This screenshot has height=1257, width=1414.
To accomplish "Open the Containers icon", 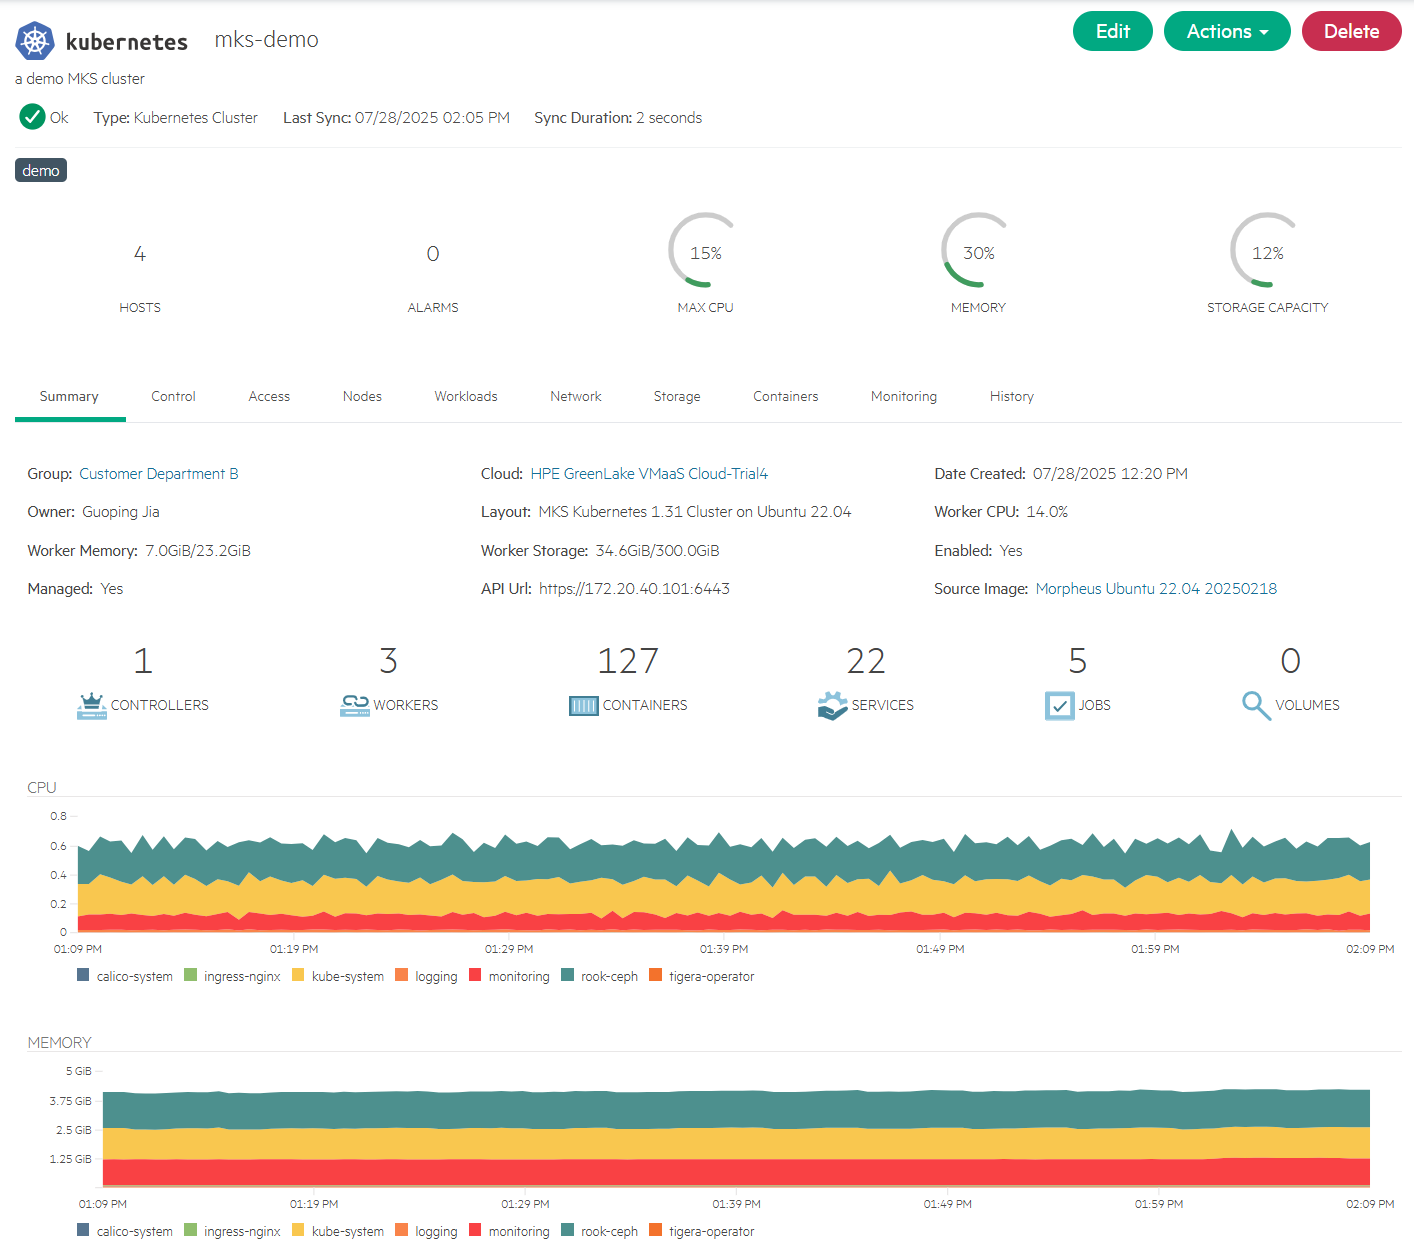I will [584, 705].
